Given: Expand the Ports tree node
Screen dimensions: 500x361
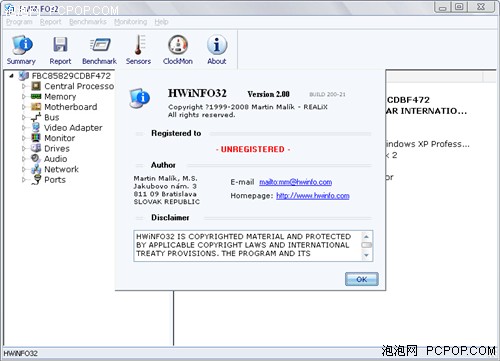Looking at the screenshot, I should pyautogui.click(x=24, y=180).
